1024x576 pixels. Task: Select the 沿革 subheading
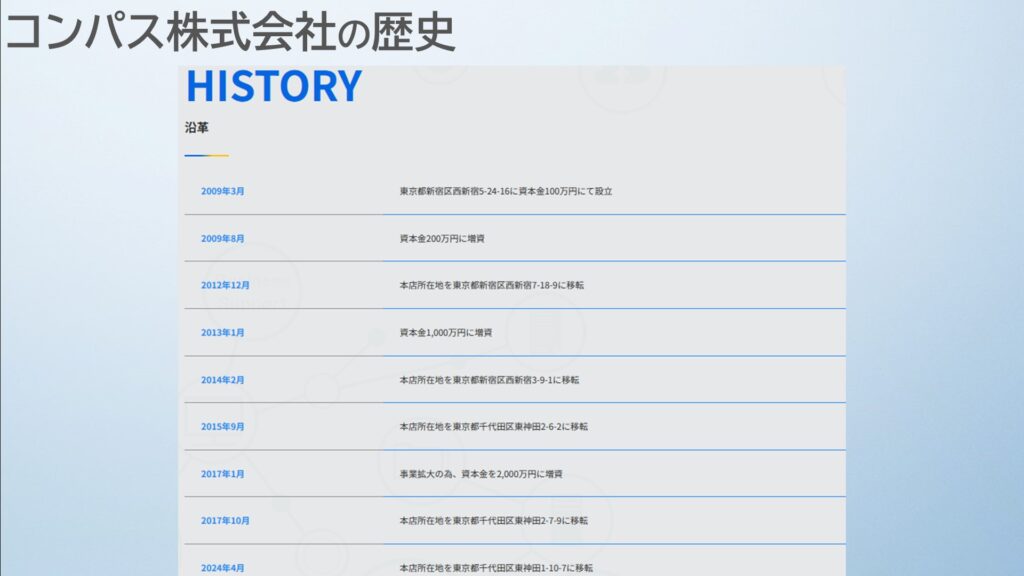click(x=196, y=128)
